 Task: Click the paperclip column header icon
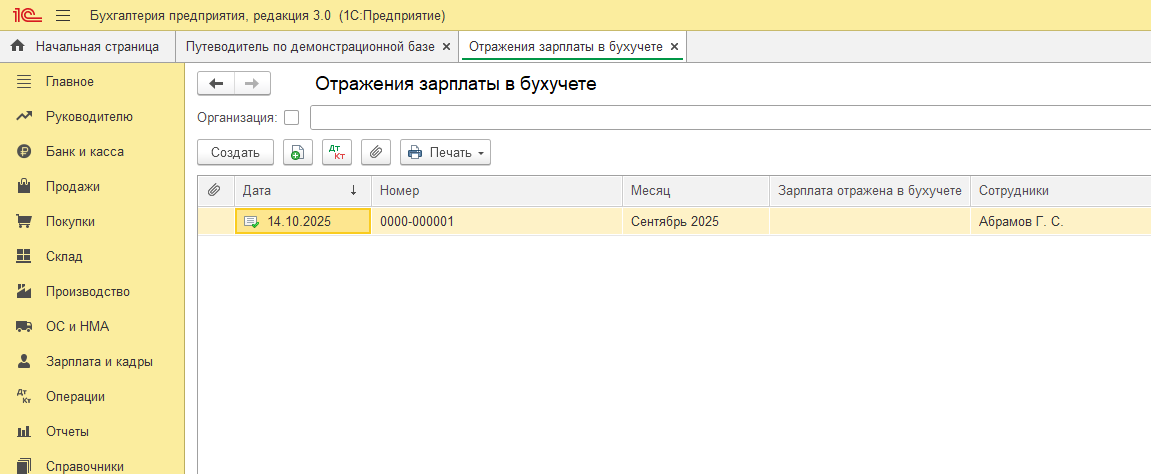click(x=213, y=191)
